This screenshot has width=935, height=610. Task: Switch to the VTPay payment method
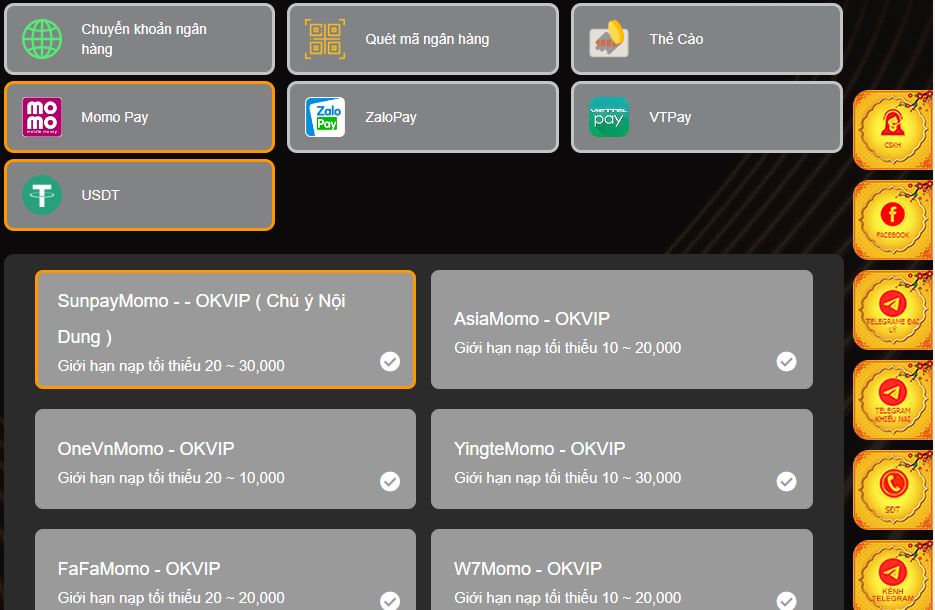[706, 117]
